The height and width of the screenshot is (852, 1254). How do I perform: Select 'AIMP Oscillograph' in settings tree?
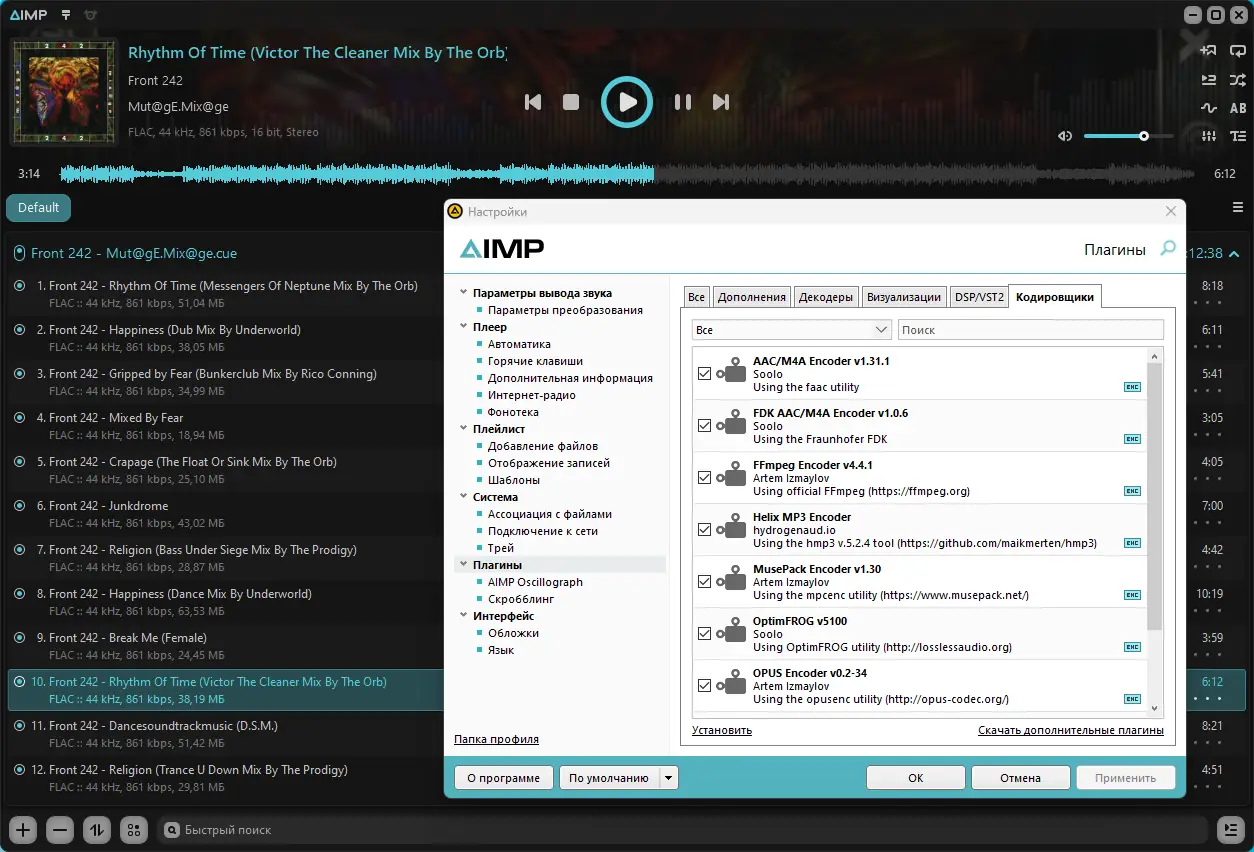coord(535,582)
